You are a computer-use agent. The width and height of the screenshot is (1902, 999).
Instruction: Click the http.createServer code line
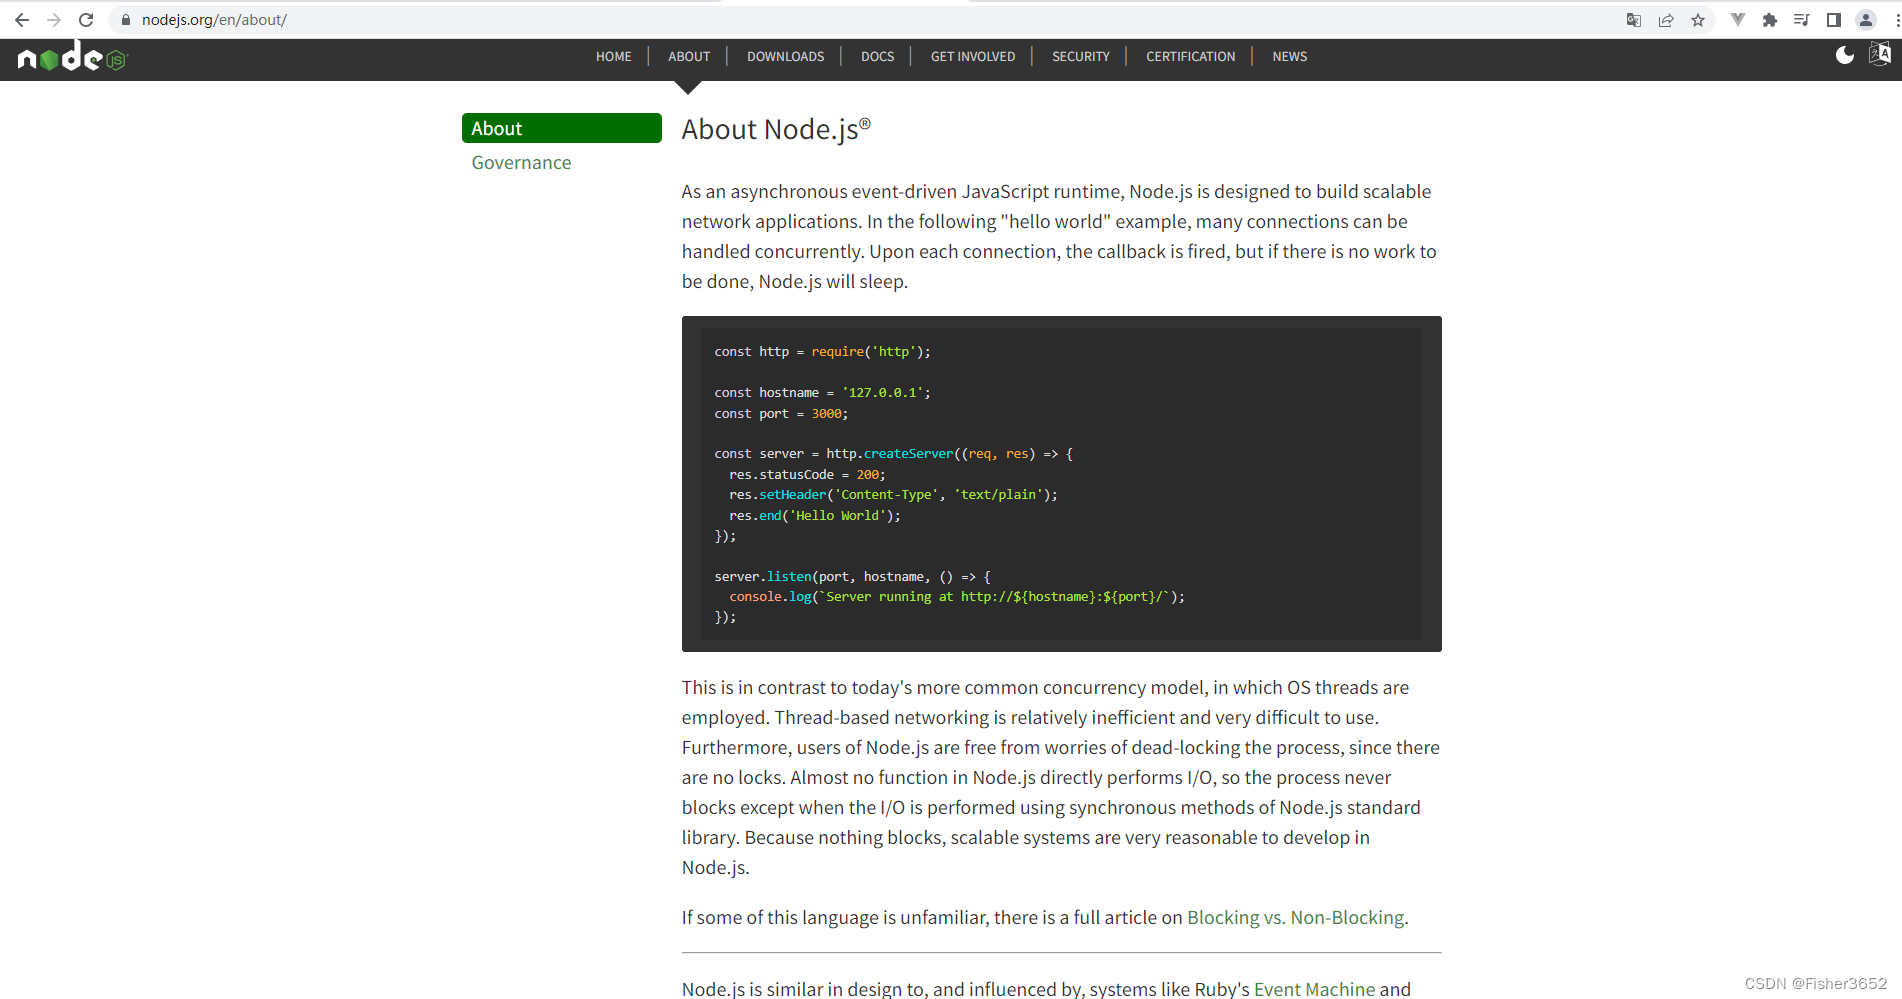[x=893, y=454]
